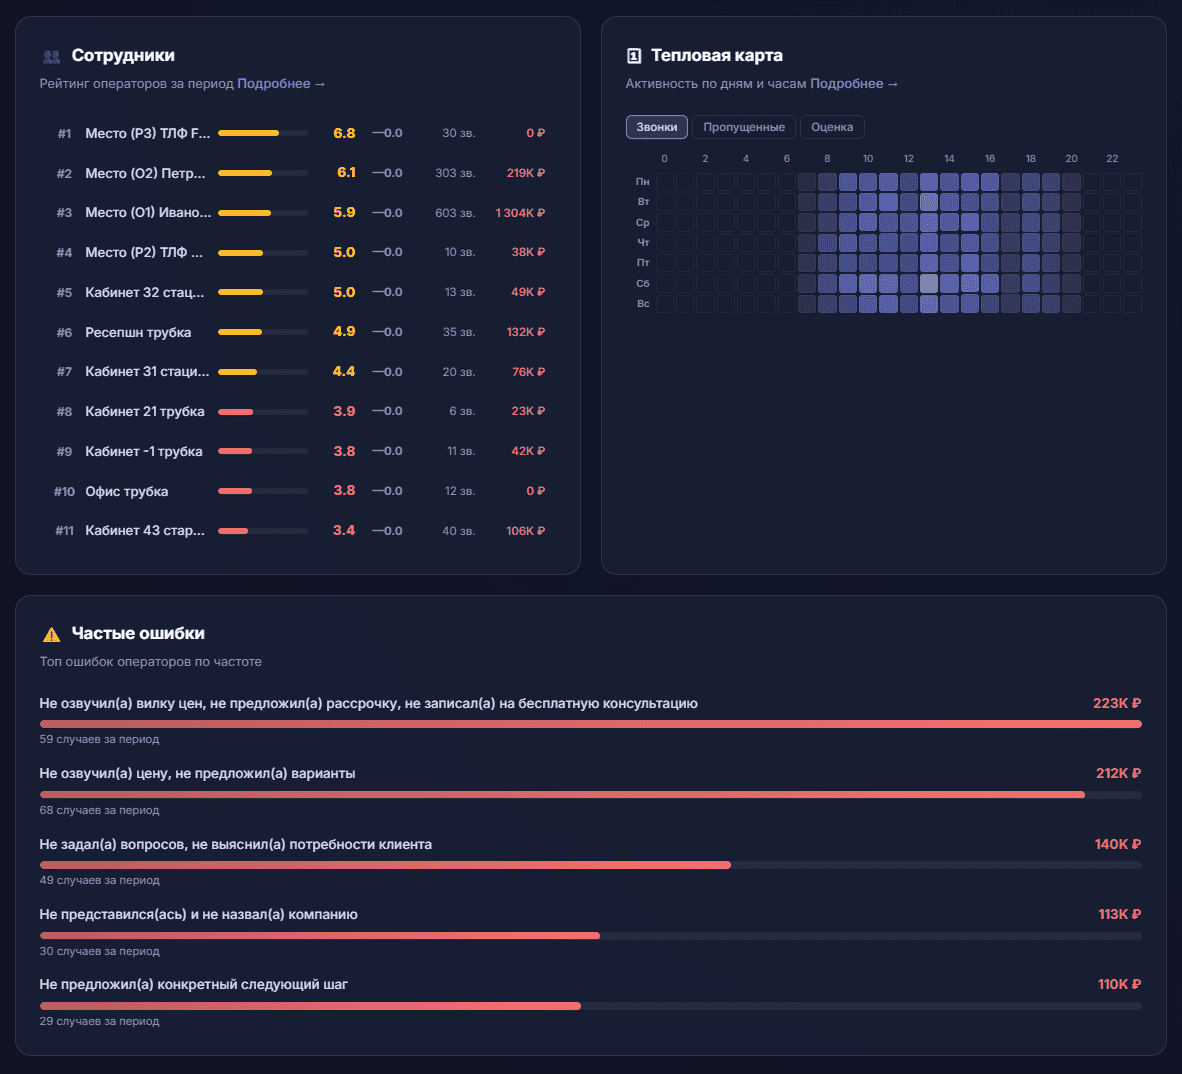The image size is (1182, 1074).
Task: Click the Сотрудники people icon
Action: (x=51, y=56)
